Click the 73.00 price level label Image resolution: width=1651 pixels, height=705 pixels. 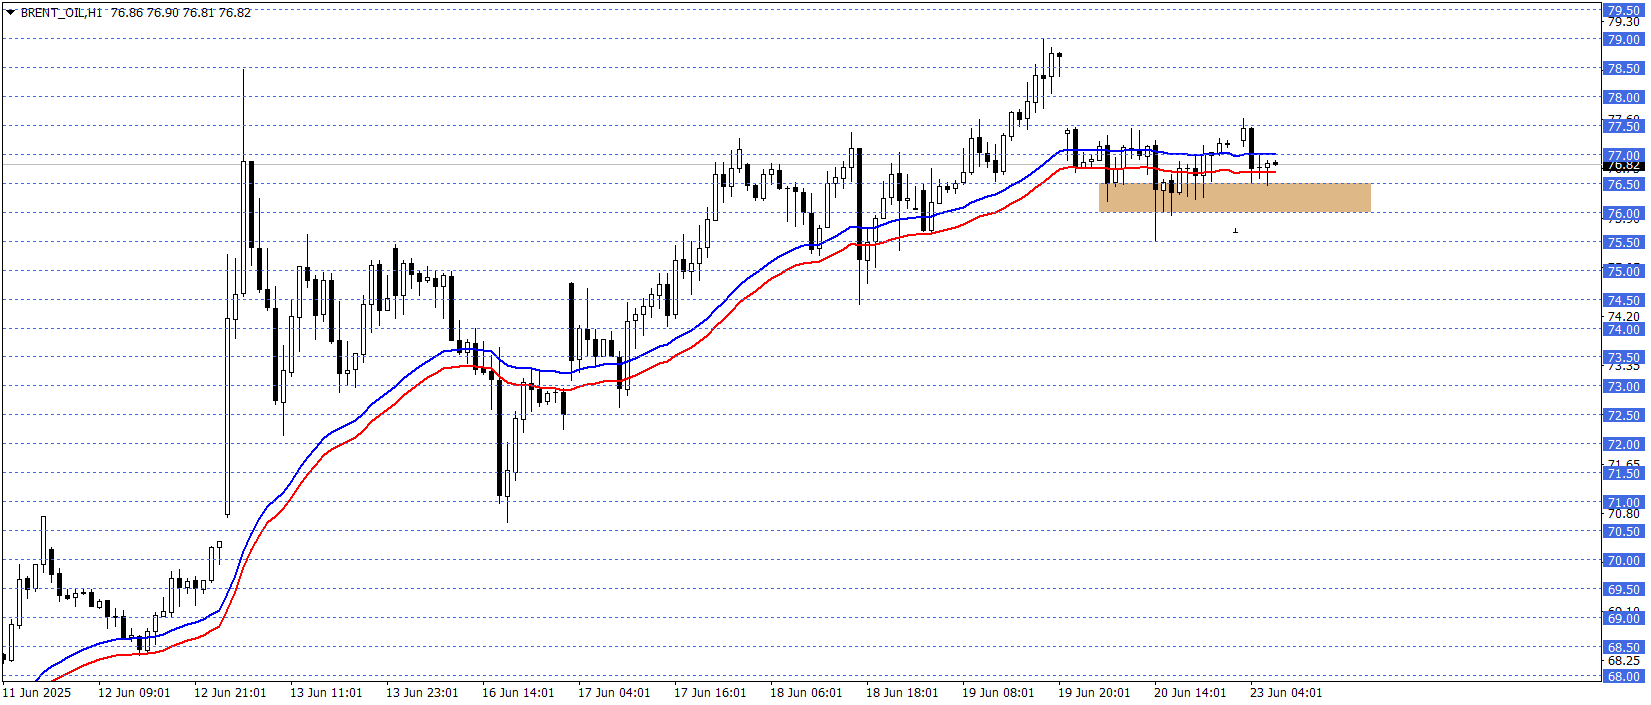click(1624, 386)
